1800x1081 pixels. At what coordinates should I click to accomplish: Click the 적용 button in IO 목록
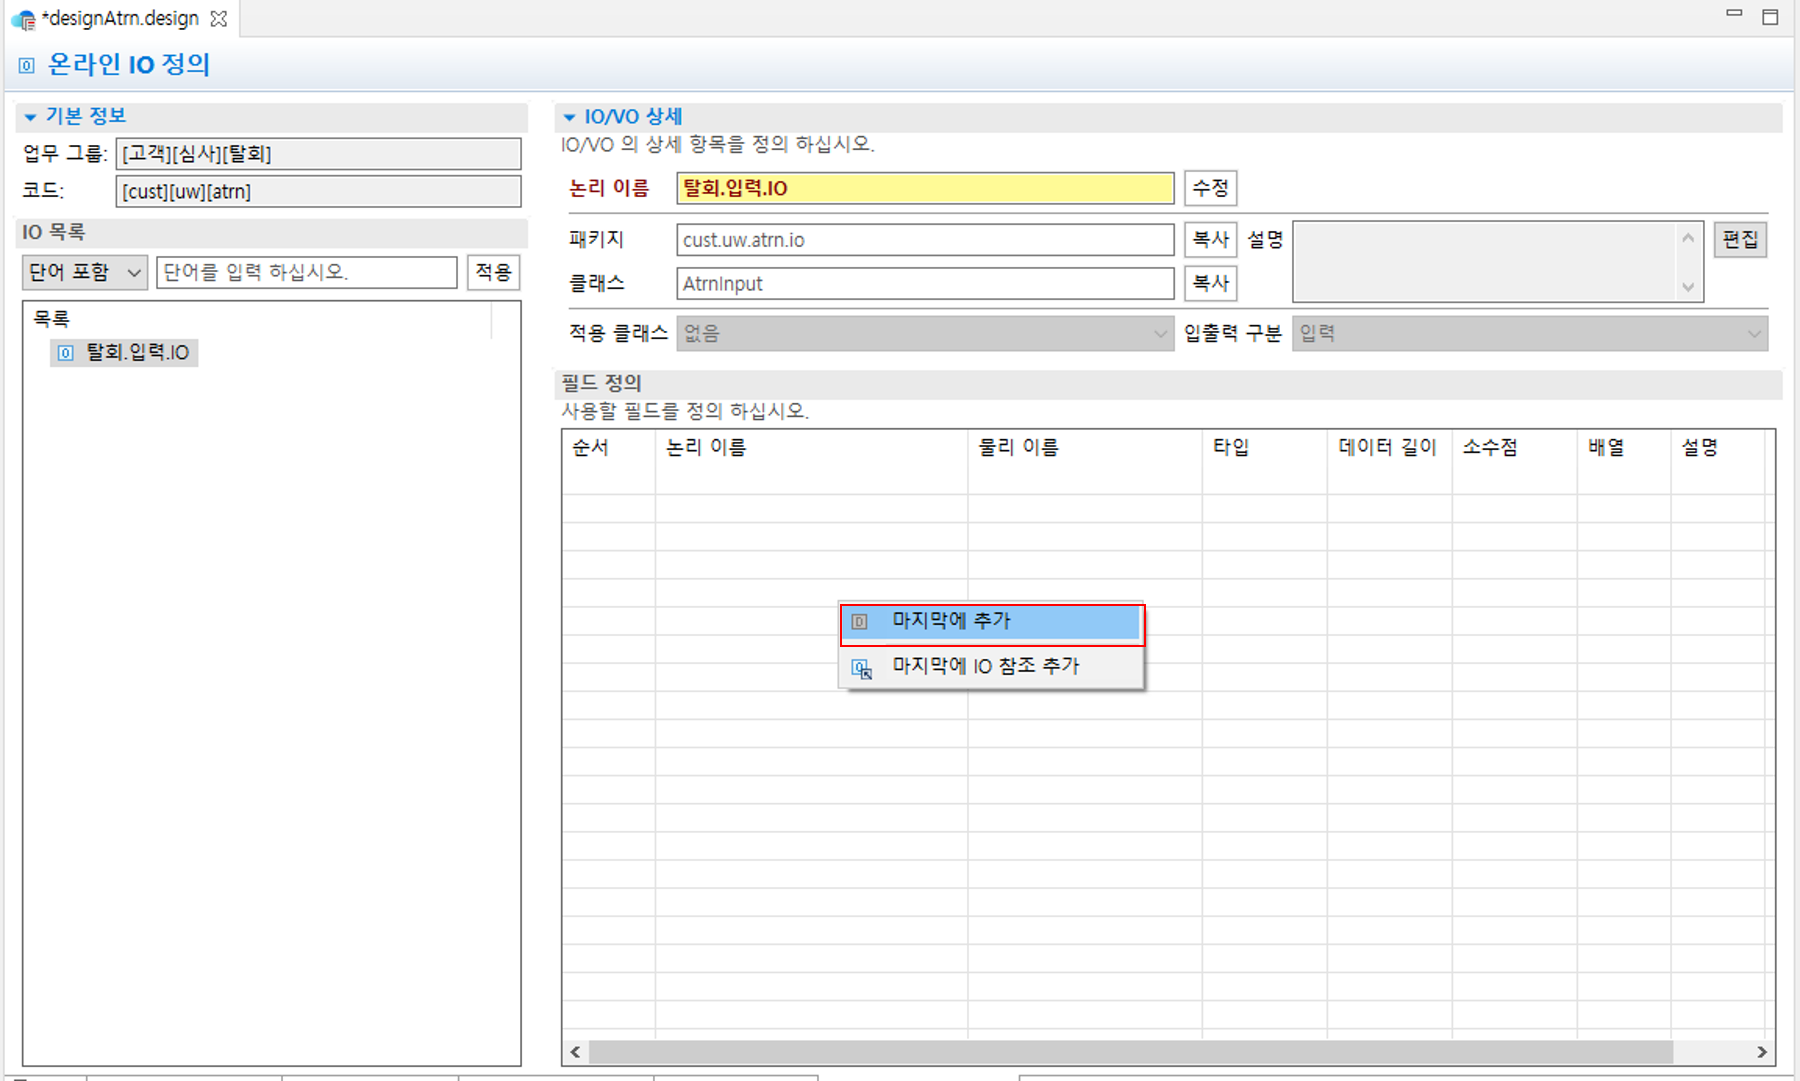click(x=492, y=271)
